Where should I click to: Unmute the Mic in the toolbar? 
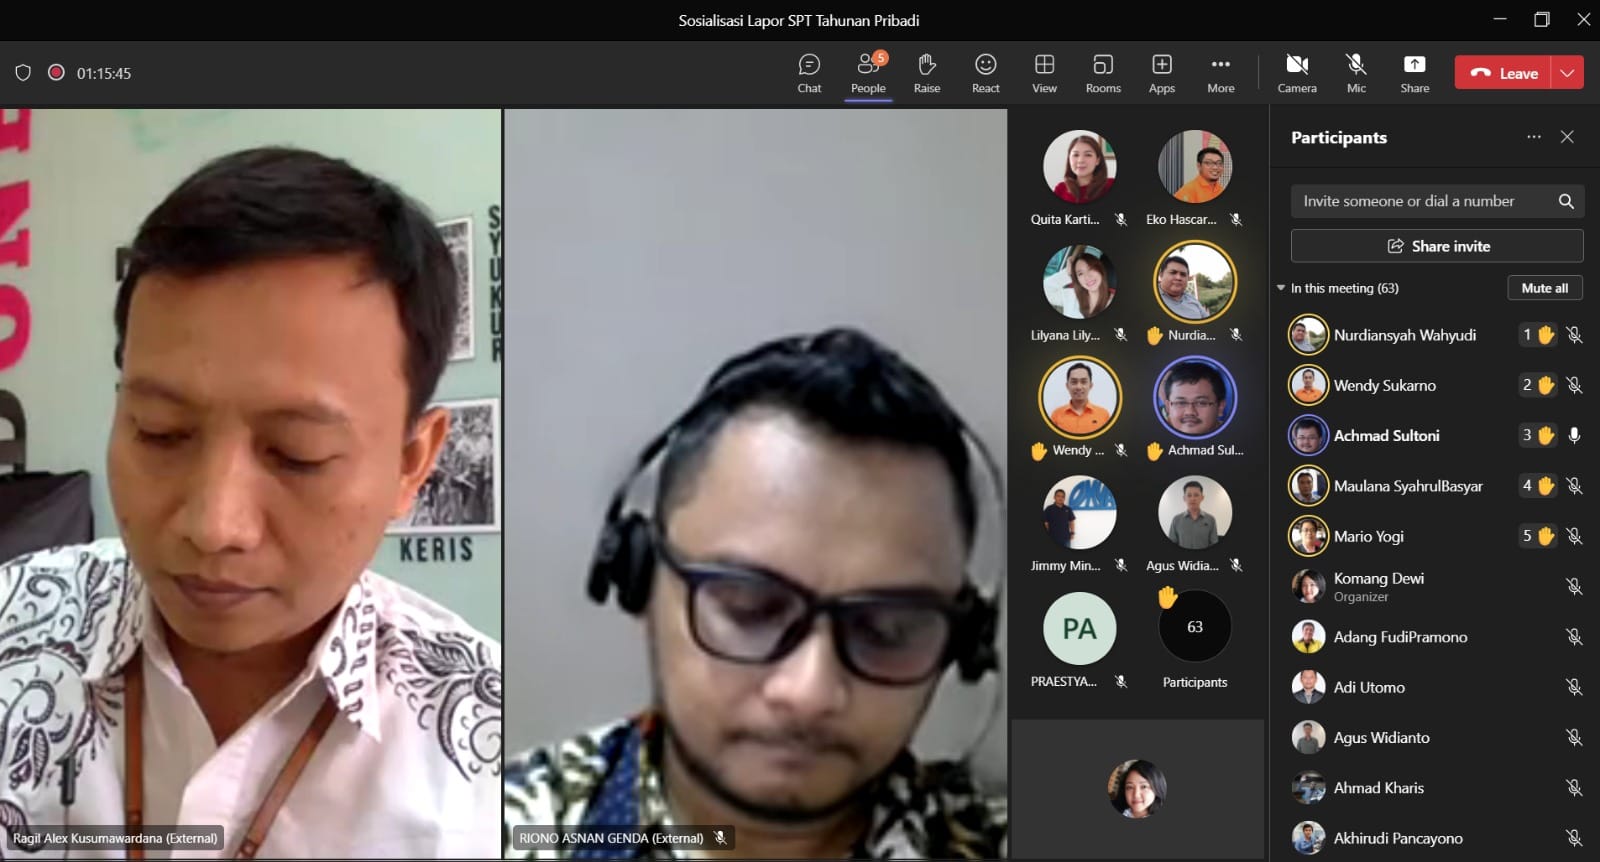tap(1356, 73)
